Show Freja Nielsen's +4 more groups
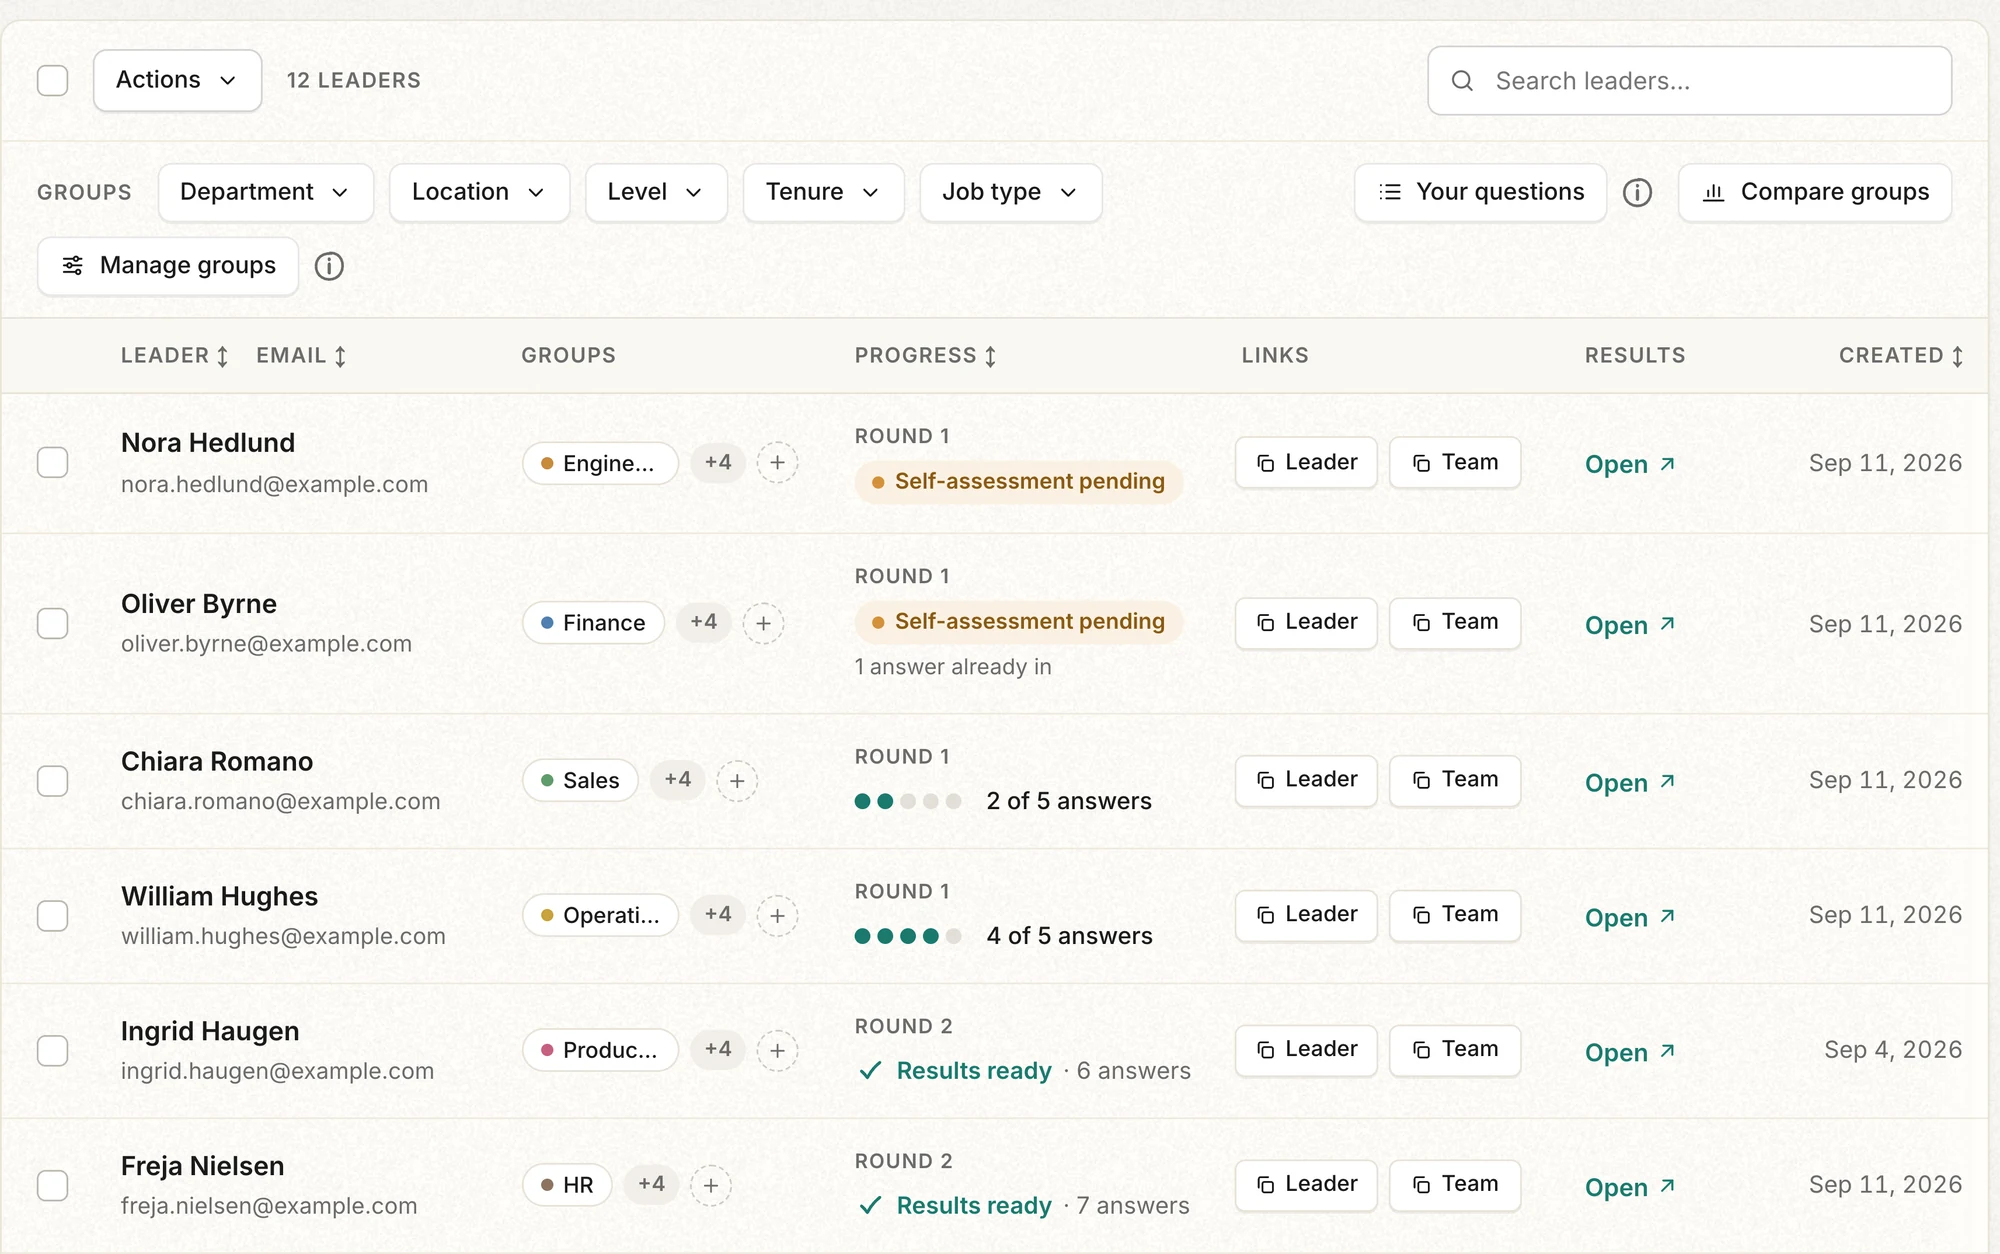Screen dimensions: 2000x1254 tap(652, 1185)
